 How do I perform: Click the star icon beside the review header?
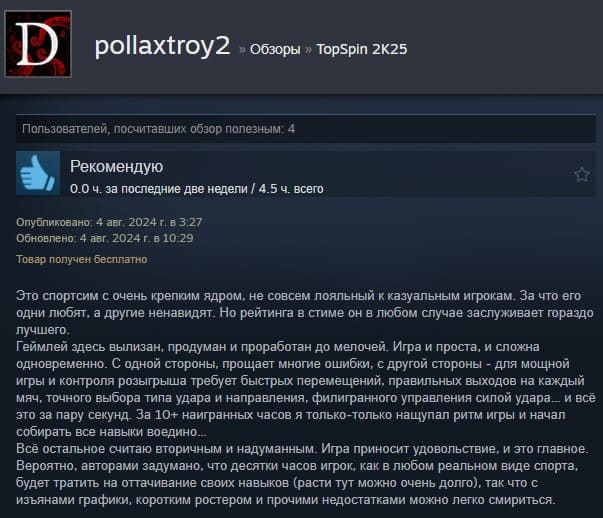coord(582,174)
